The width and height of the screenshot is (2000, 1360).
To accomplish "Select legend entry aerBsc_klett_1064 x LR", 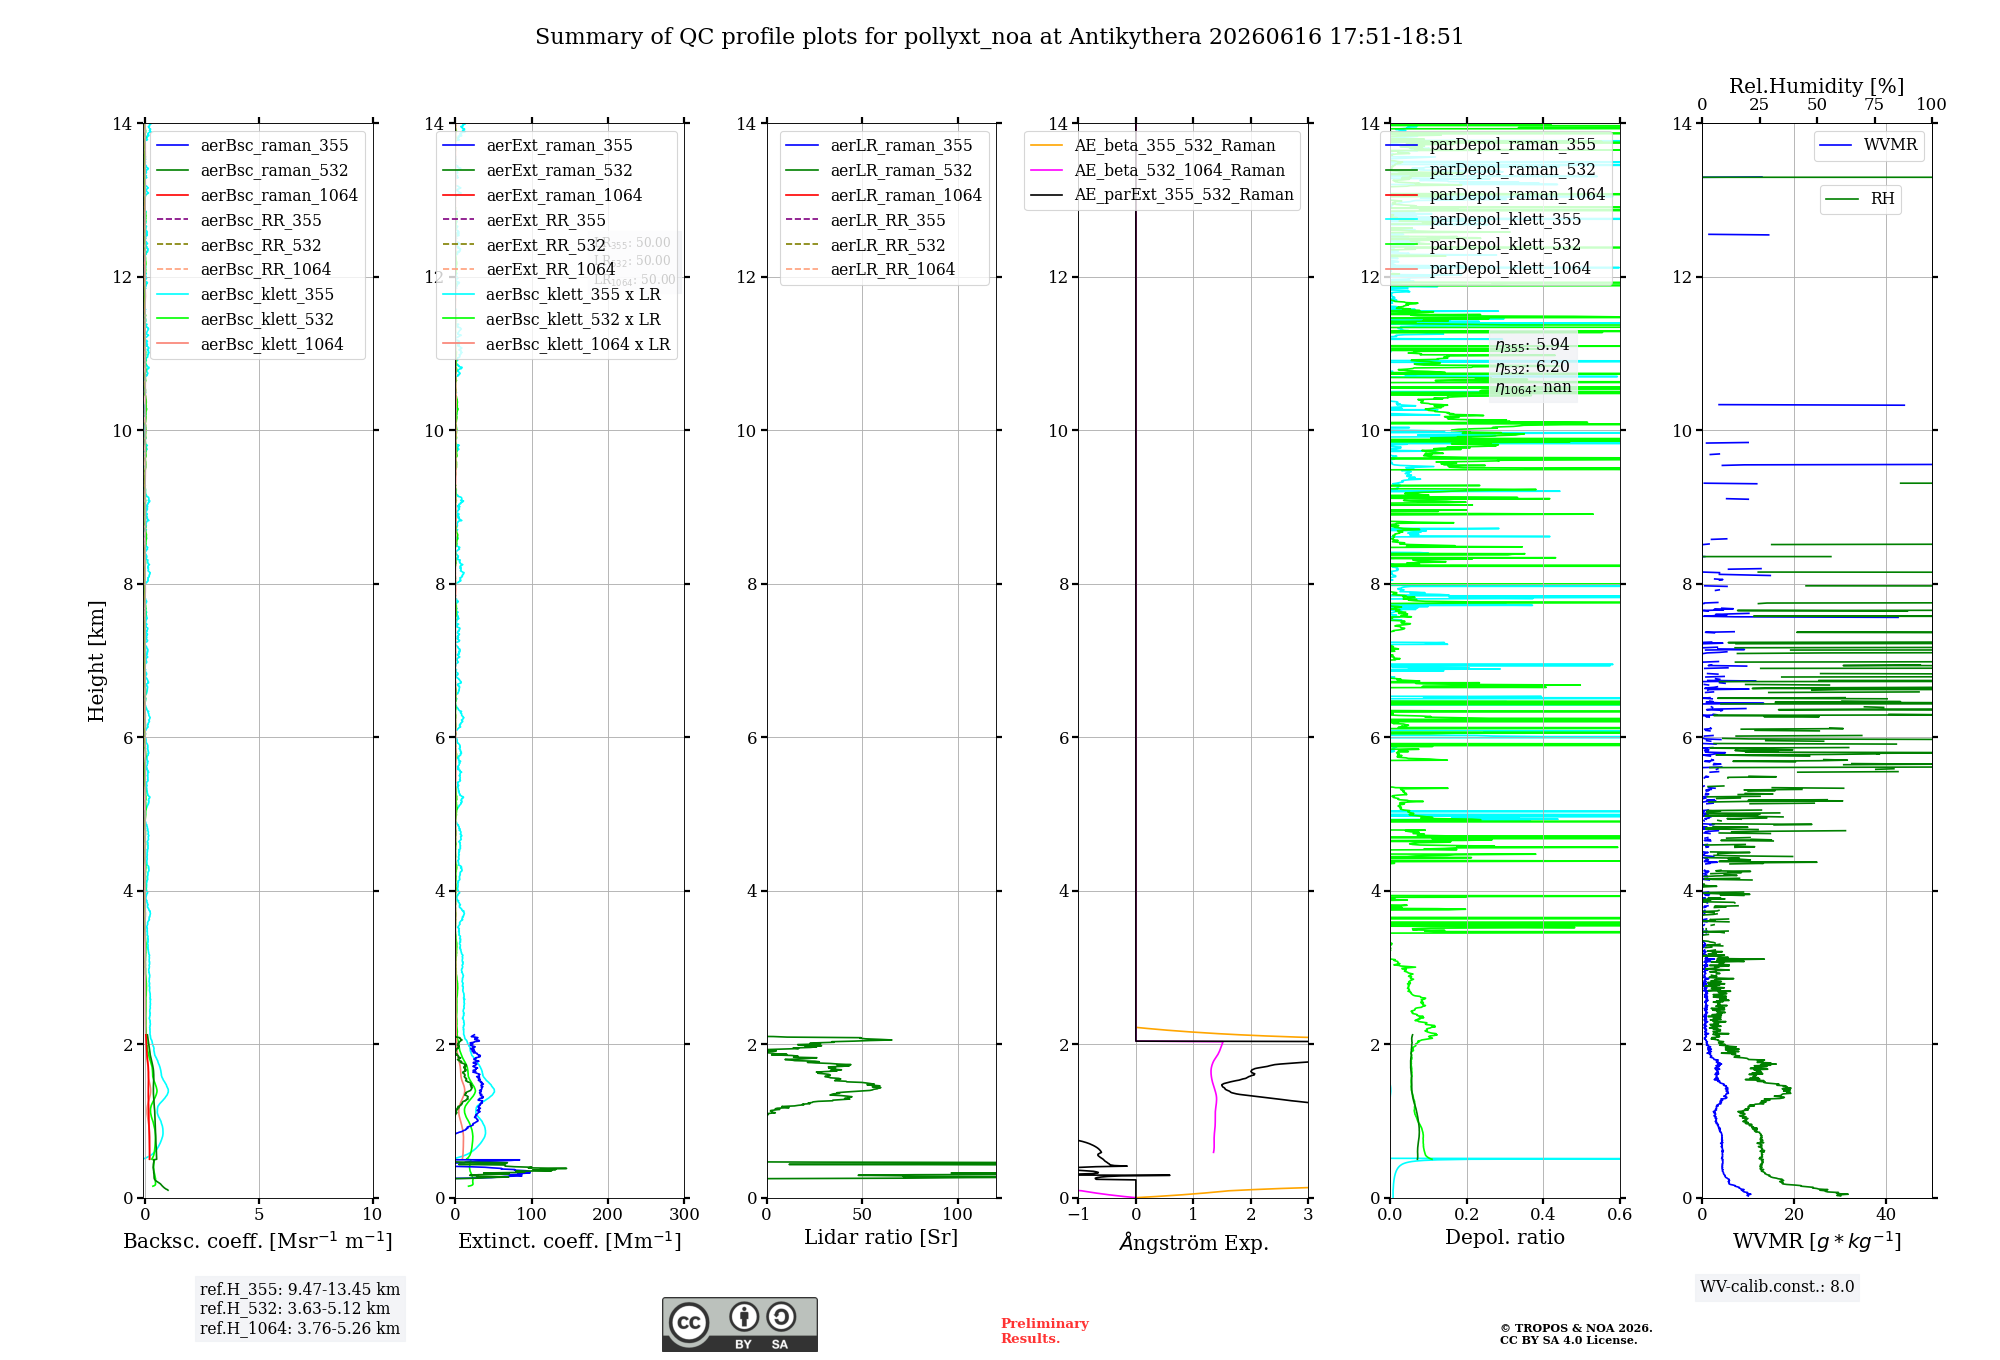I will pos(557,345).
